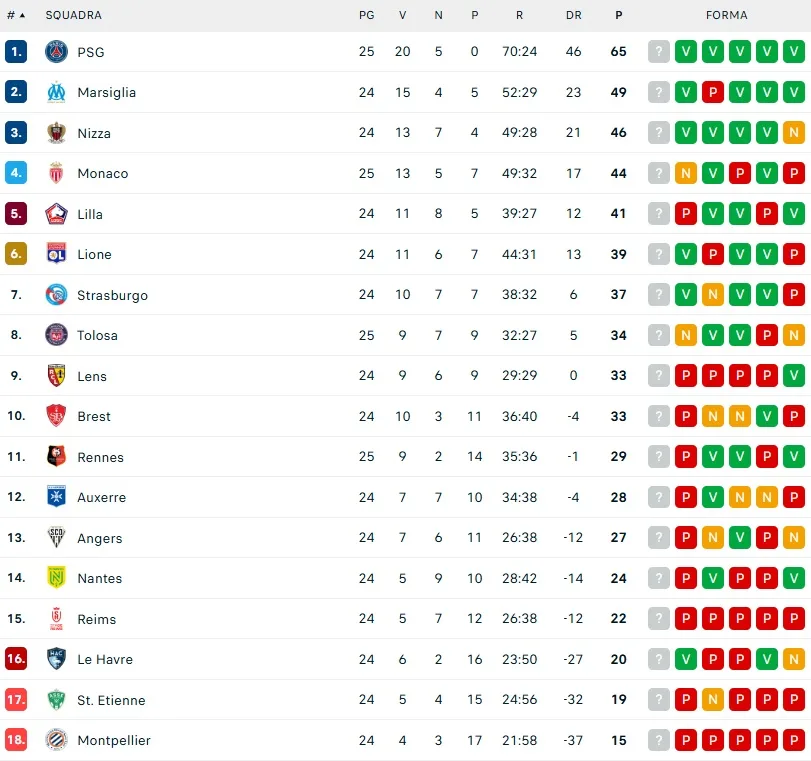This screenshot has width=811, height=761.
Task: Open the Nantes yellow club badge
Action: (x=56, y=578)
